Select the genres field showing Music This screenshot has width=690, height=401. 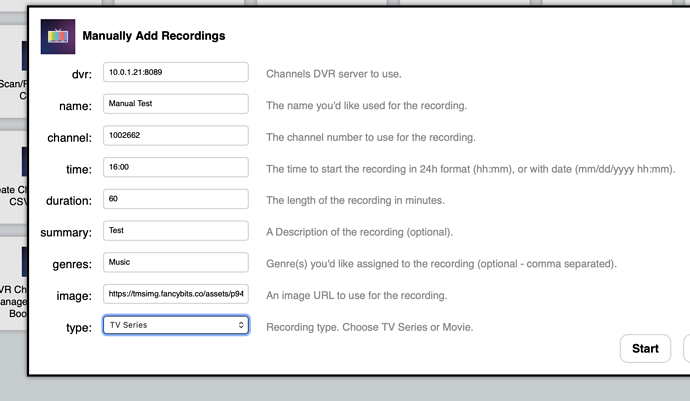coord(175,263)
